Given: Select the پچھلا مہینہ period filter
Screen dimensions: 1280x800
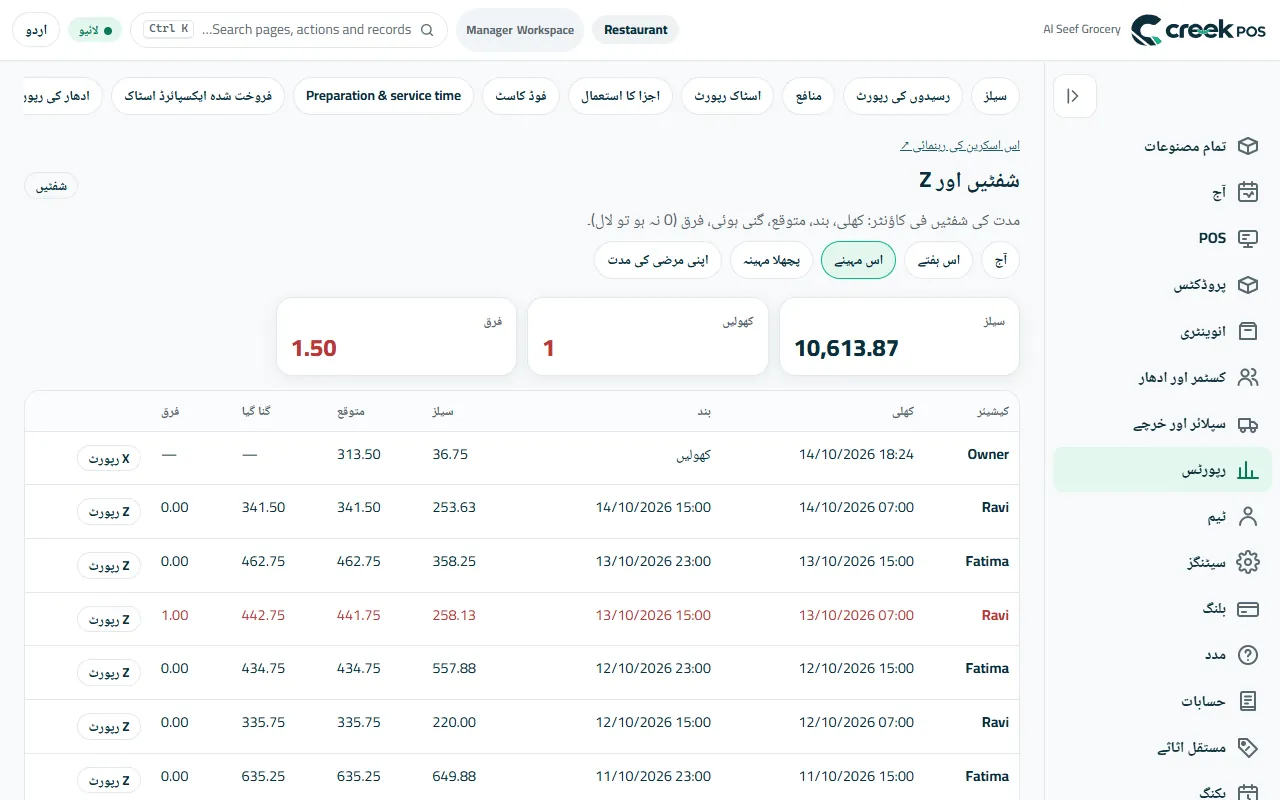Looking at the screenshot, I should coord(771,260).
